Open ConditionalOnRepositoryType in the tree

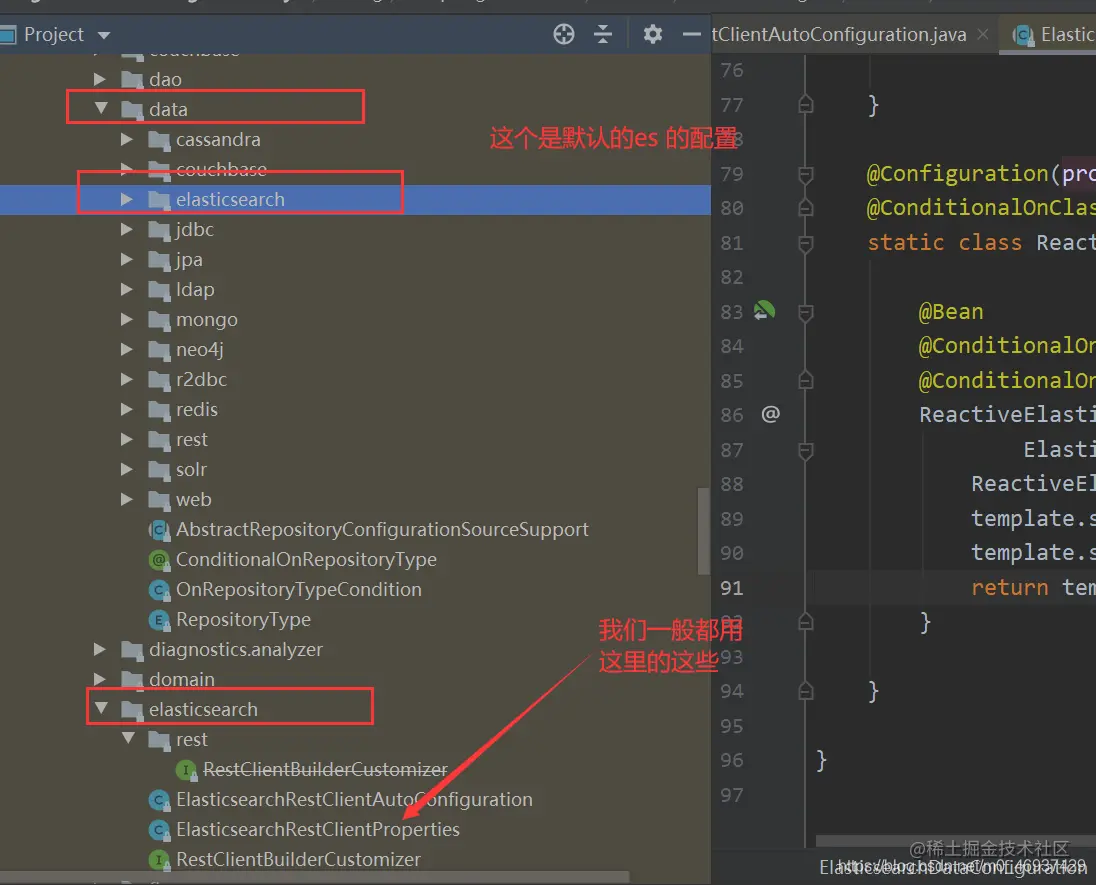306,559
